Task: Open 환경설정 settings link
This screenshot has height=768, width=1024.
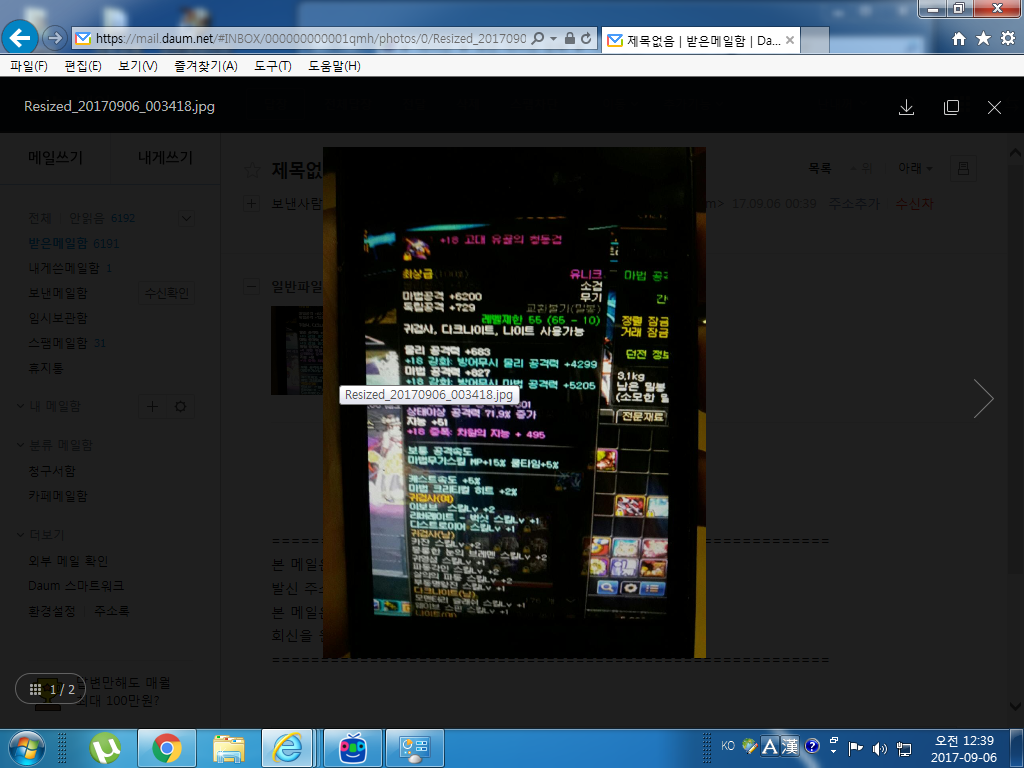Action: 52,611
